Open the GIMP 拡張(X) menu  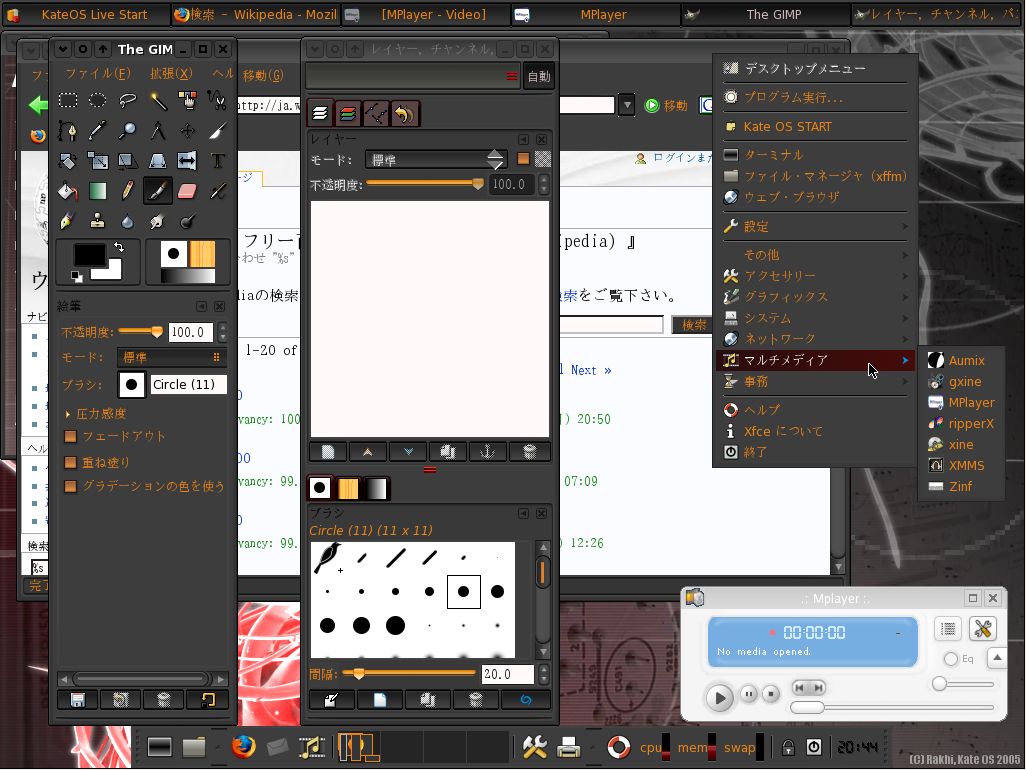pyautogui.click(x=171, y=73)
